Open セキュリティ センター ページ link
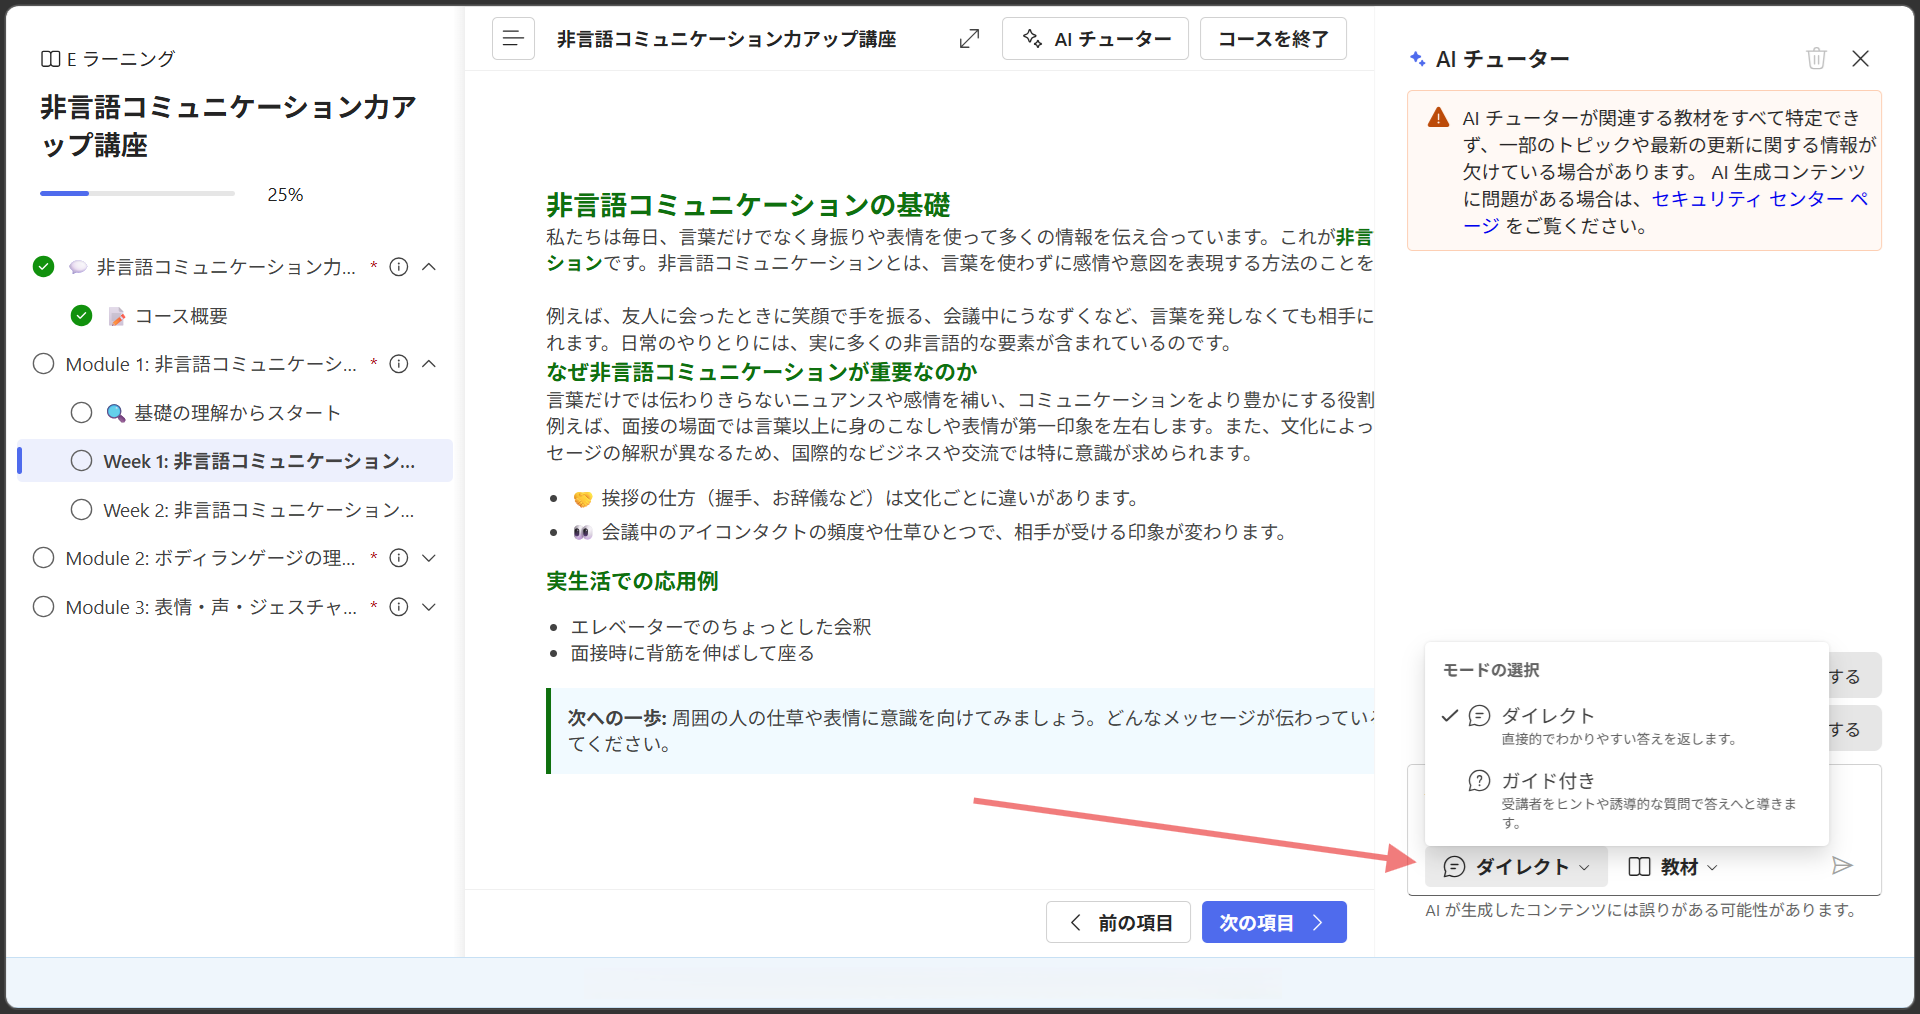 click(x=1760, y=199)
